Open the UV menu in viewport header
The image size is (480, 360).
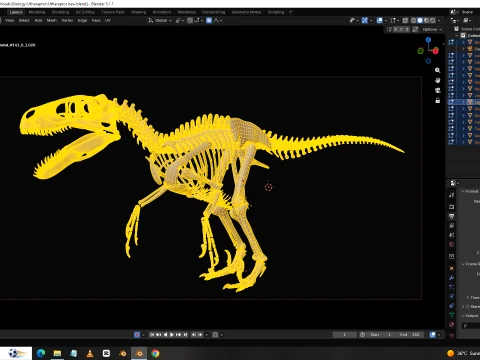pos(108,20)
